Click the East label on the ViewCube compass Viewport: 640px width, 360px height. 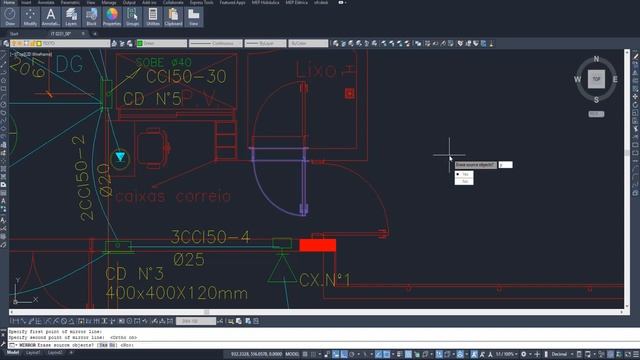(x=615, y=79)
